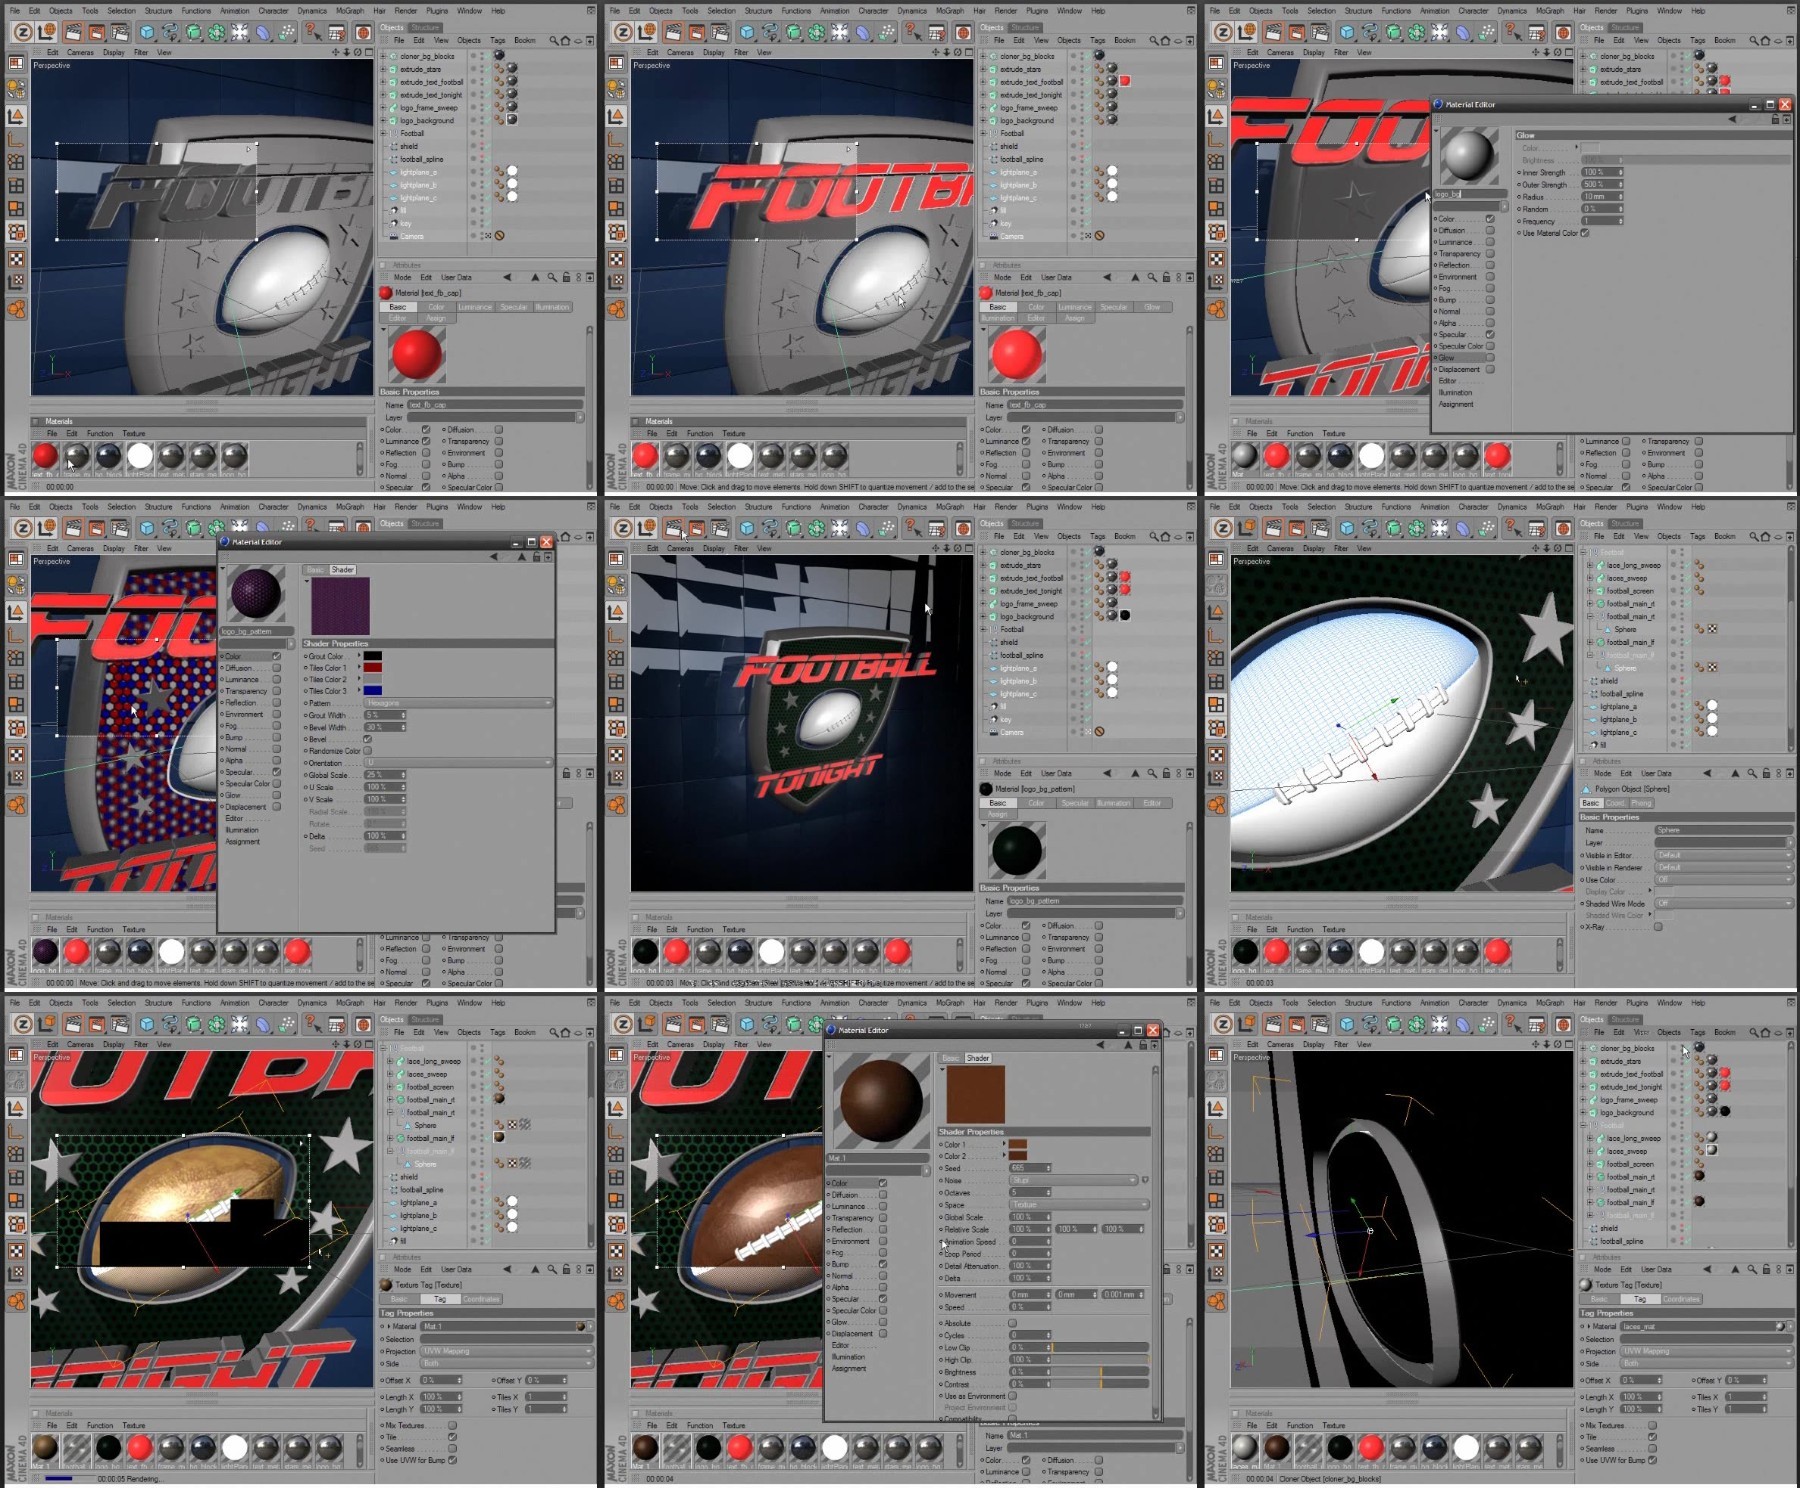Open Projection dropdown in Texture Tag, bottom-left screenshot

[506, 1351]
